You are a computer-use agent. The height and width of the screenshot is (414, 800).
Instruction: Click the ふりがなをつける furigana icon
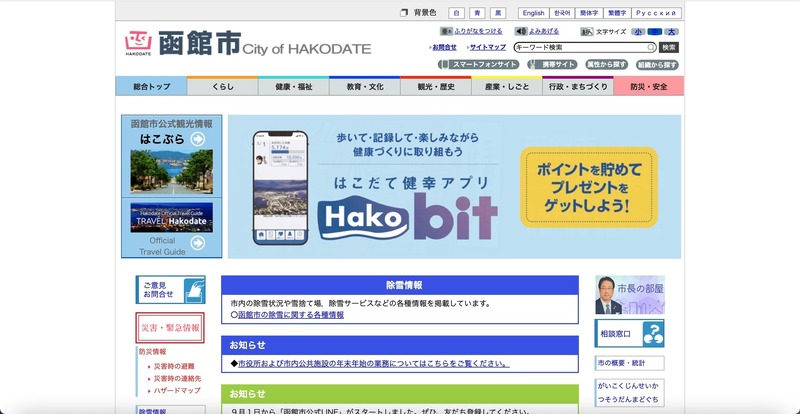[x=445, y=32]
